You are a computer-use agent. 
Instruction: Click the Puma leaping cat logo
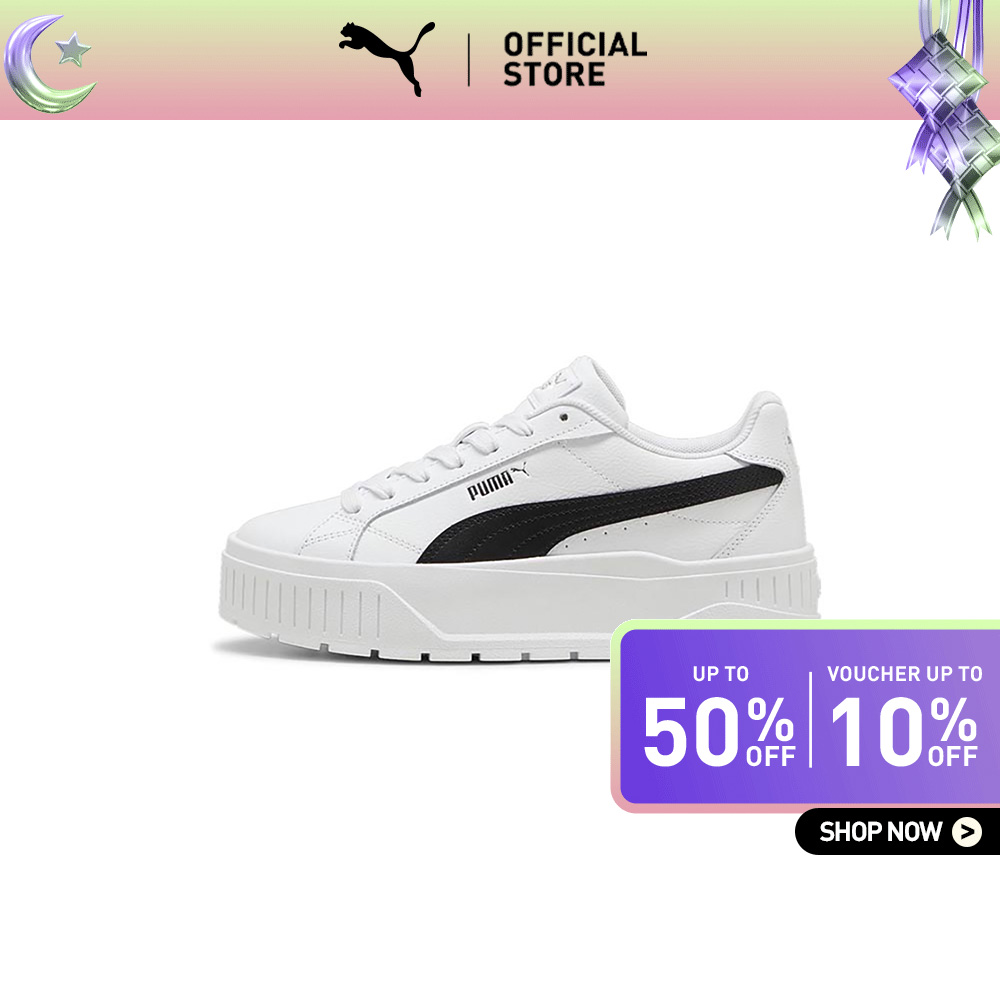[386, 58]
